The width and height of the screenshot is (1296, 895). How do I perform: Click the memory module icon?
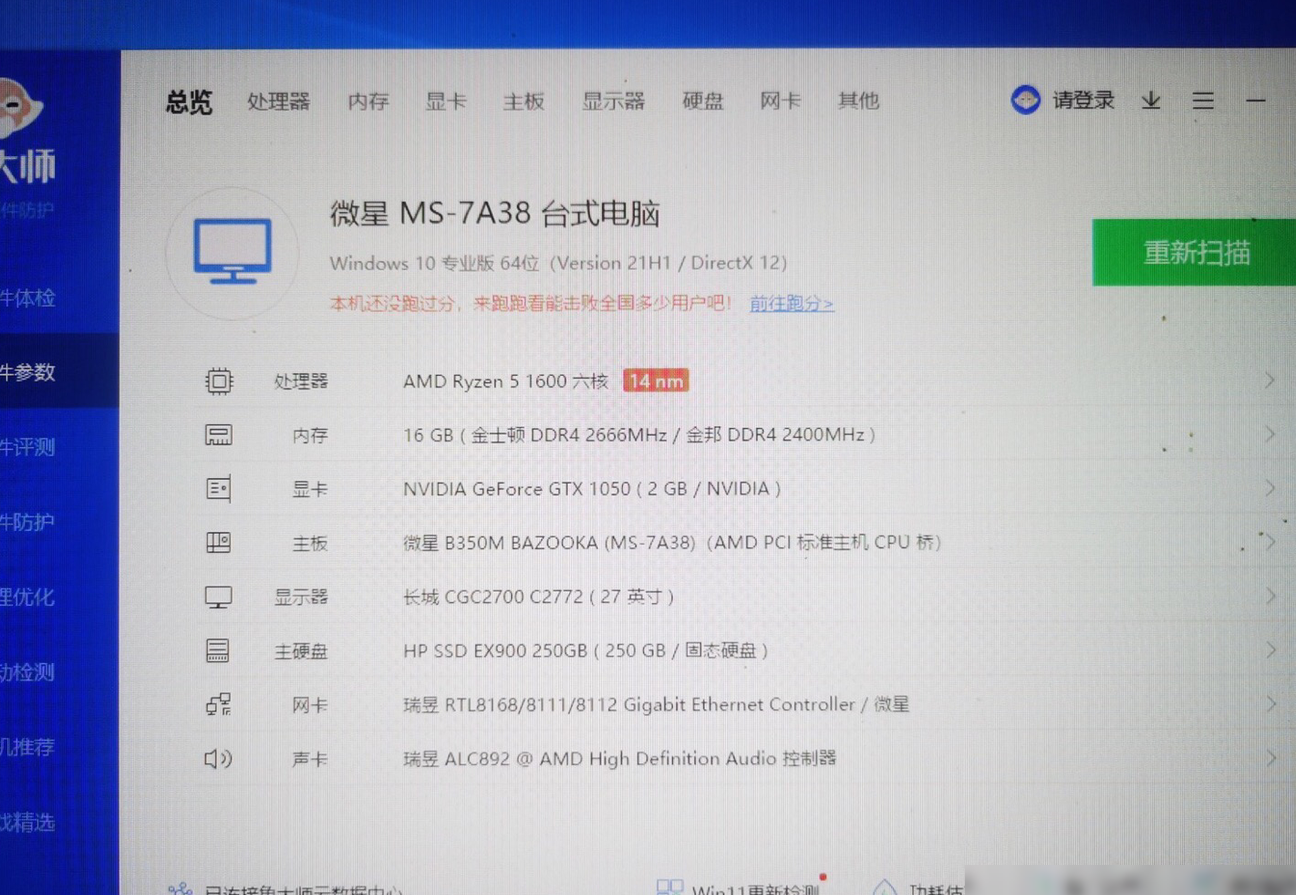(218, 435)
